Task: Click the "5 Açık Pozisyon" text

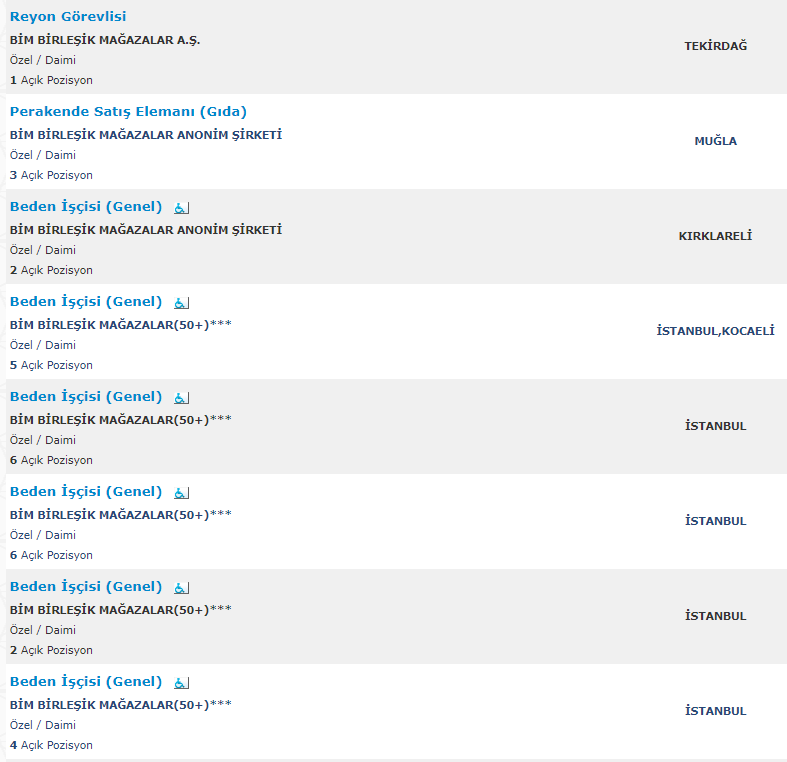Action: (x=51, y=365)
